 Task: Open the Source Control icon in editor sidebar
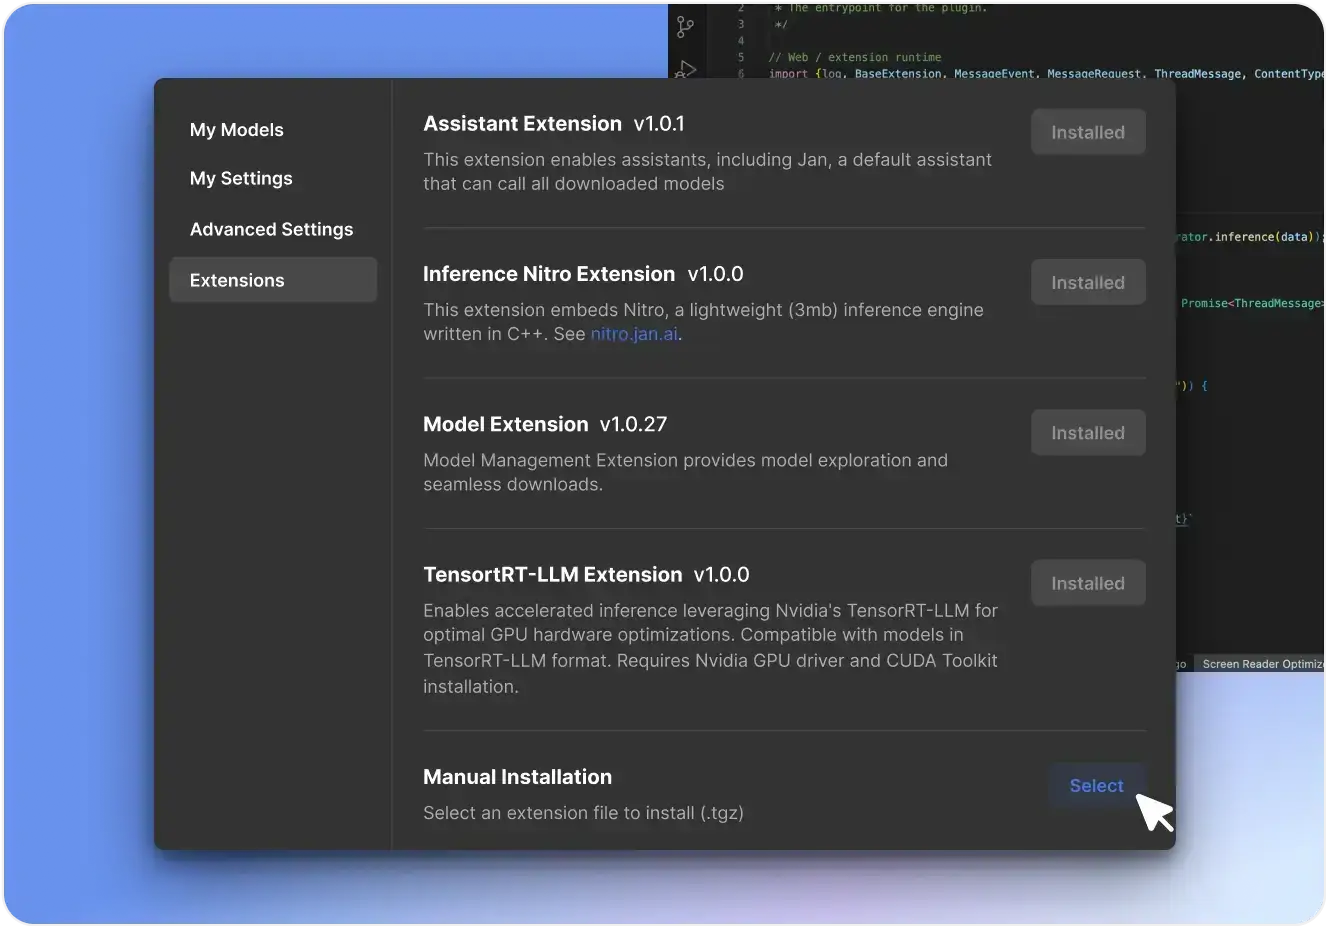point(685,27)
